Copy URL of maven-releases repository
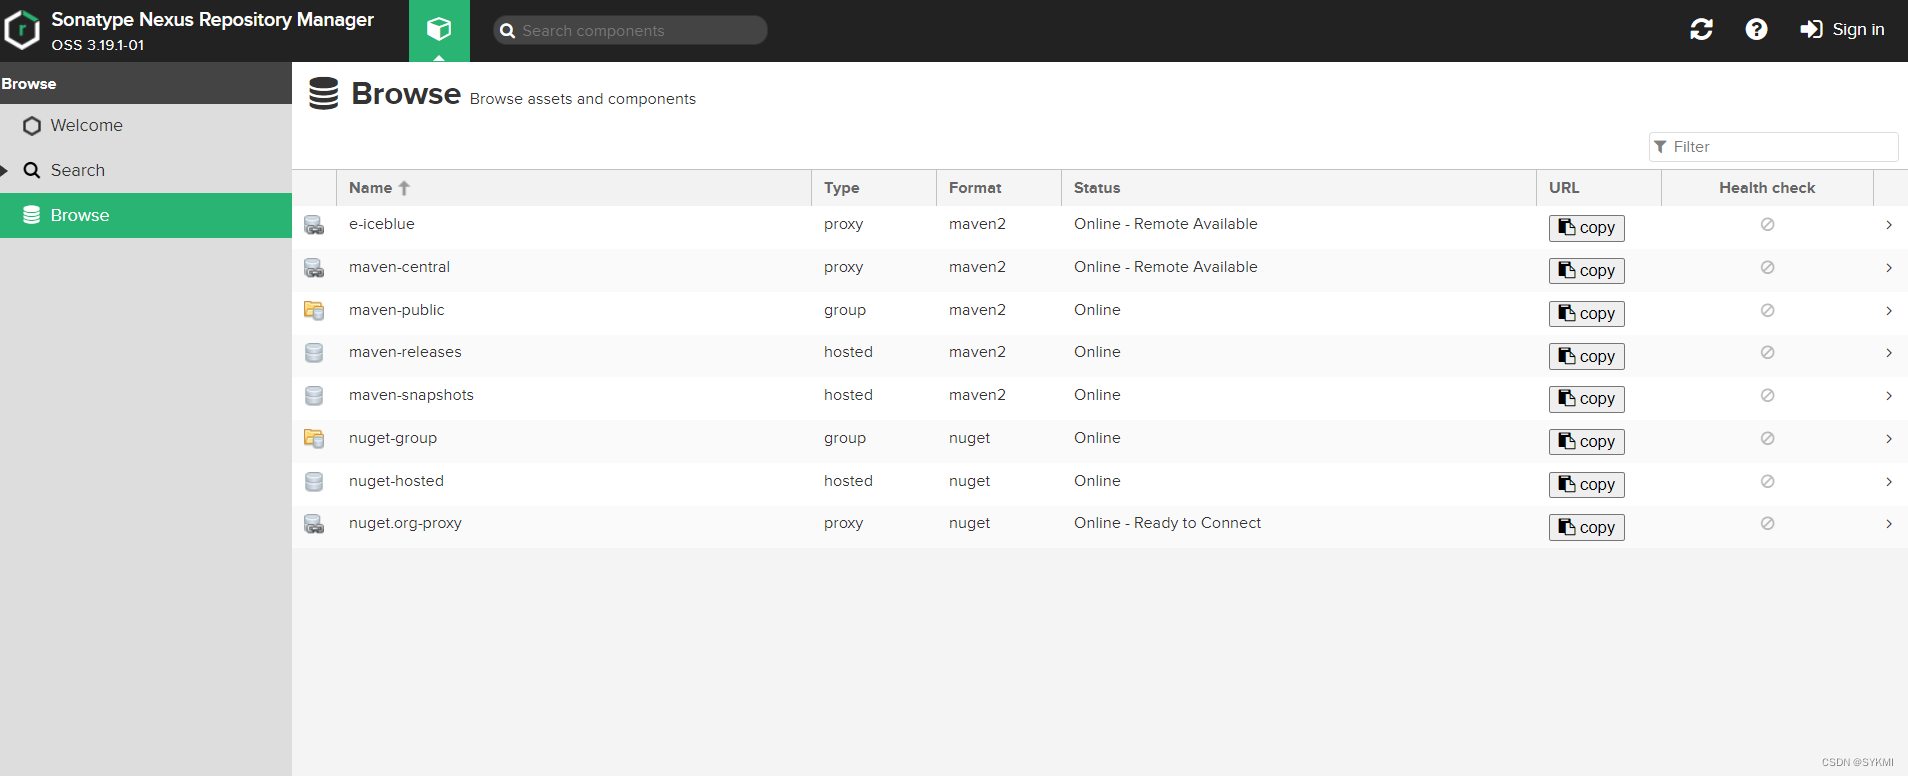Screen dimensions: 1908x776 1586,357
